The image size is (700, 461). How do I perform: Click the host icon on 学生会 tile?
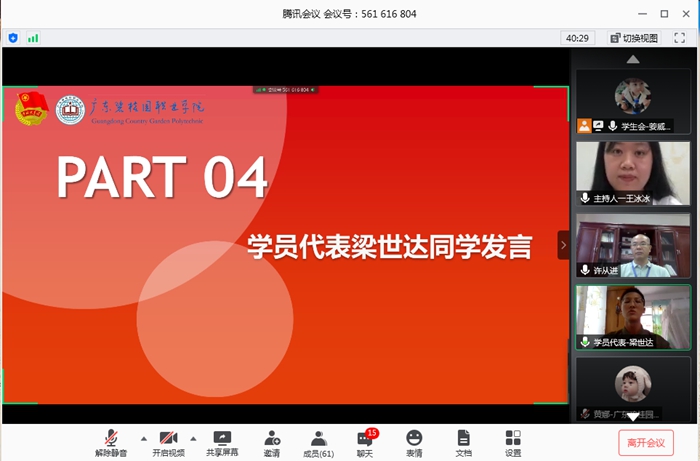point(584,126)
